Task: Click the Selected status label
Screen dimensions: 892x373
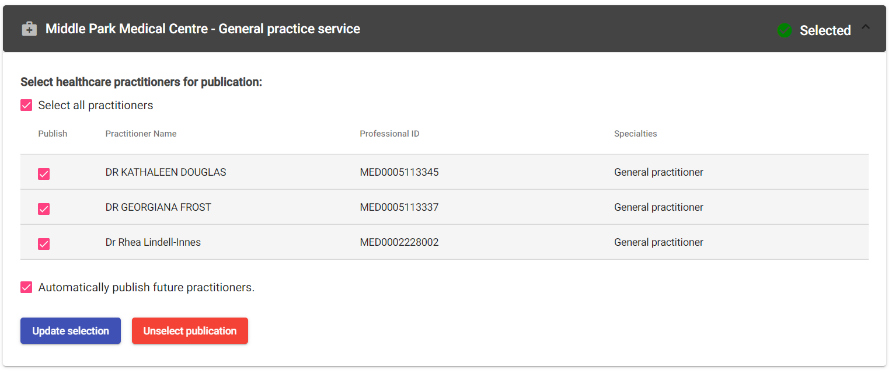Action: click(x=825, y=31)
